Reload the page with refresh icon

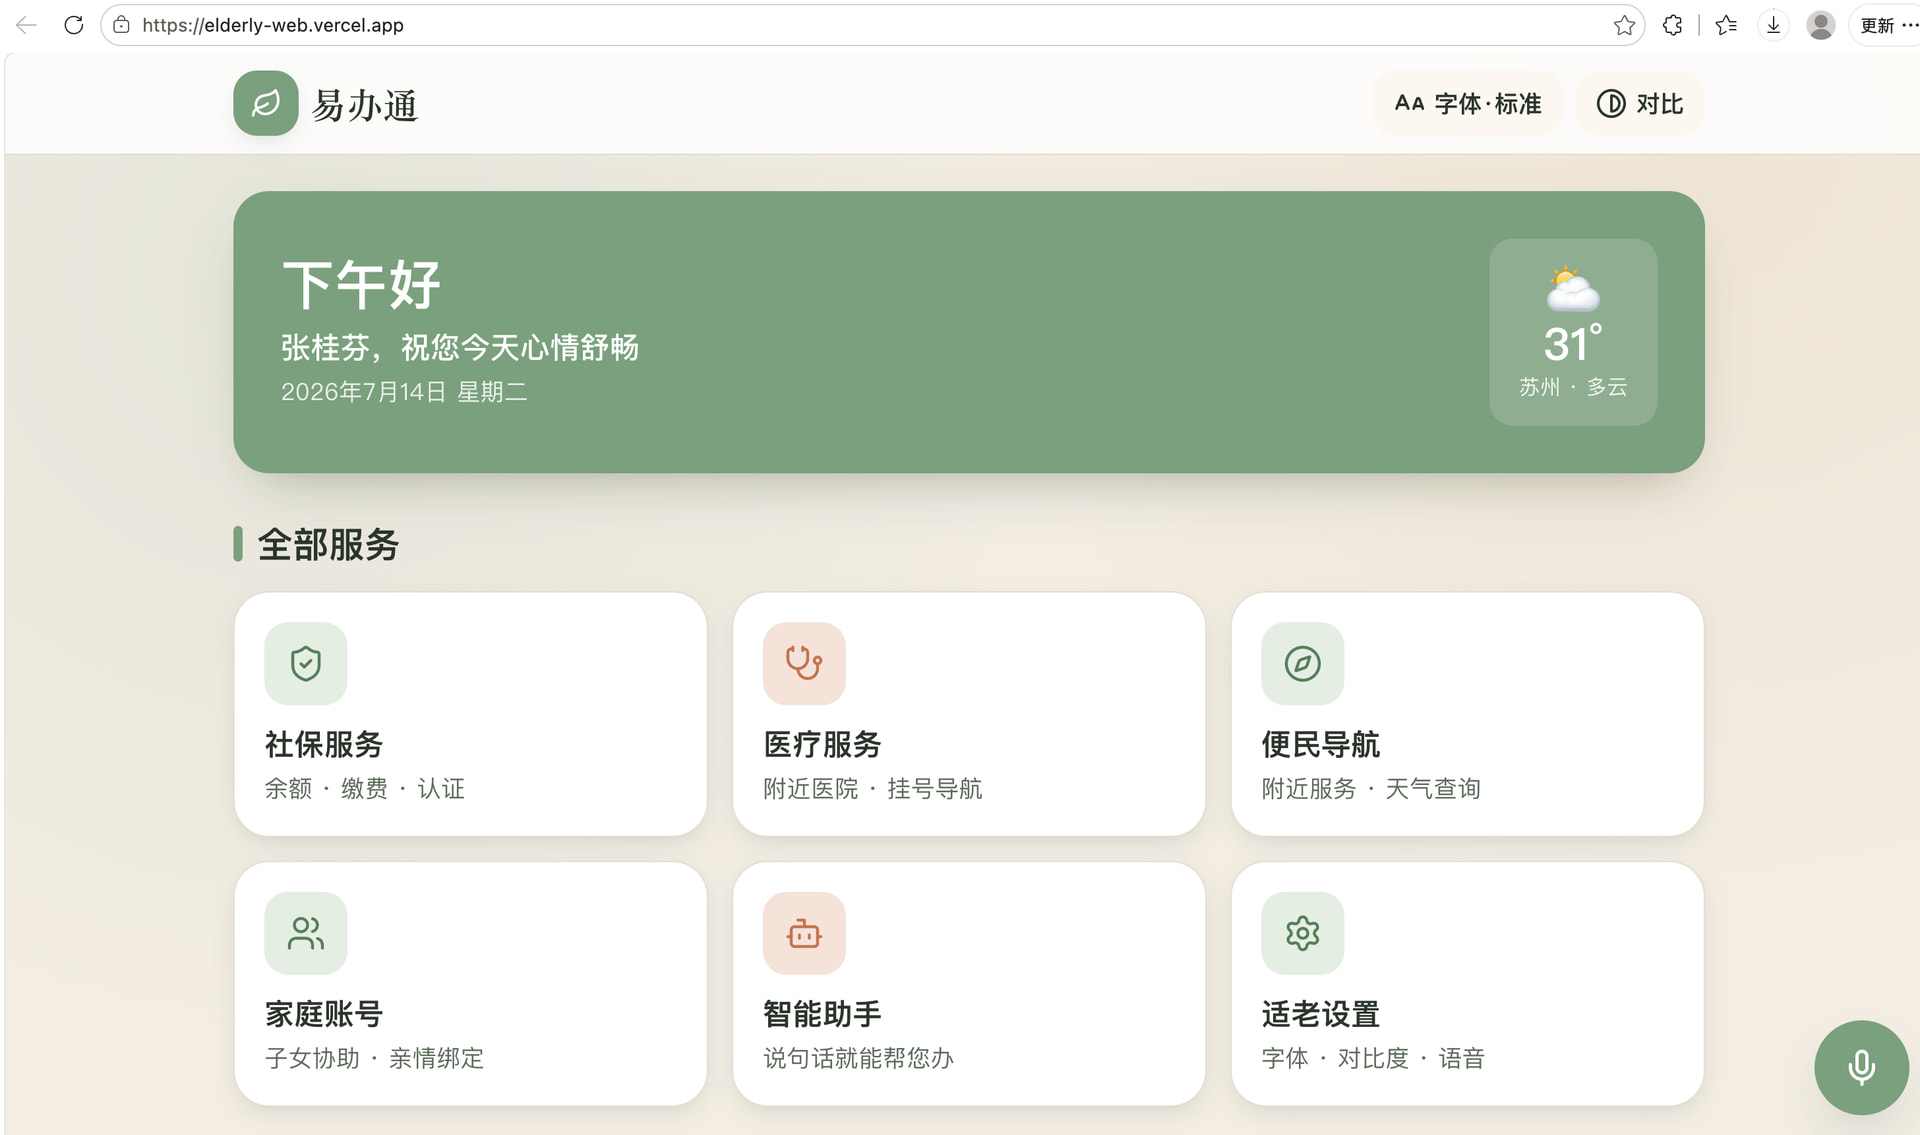pyautogui.click(x=73, y=25)
